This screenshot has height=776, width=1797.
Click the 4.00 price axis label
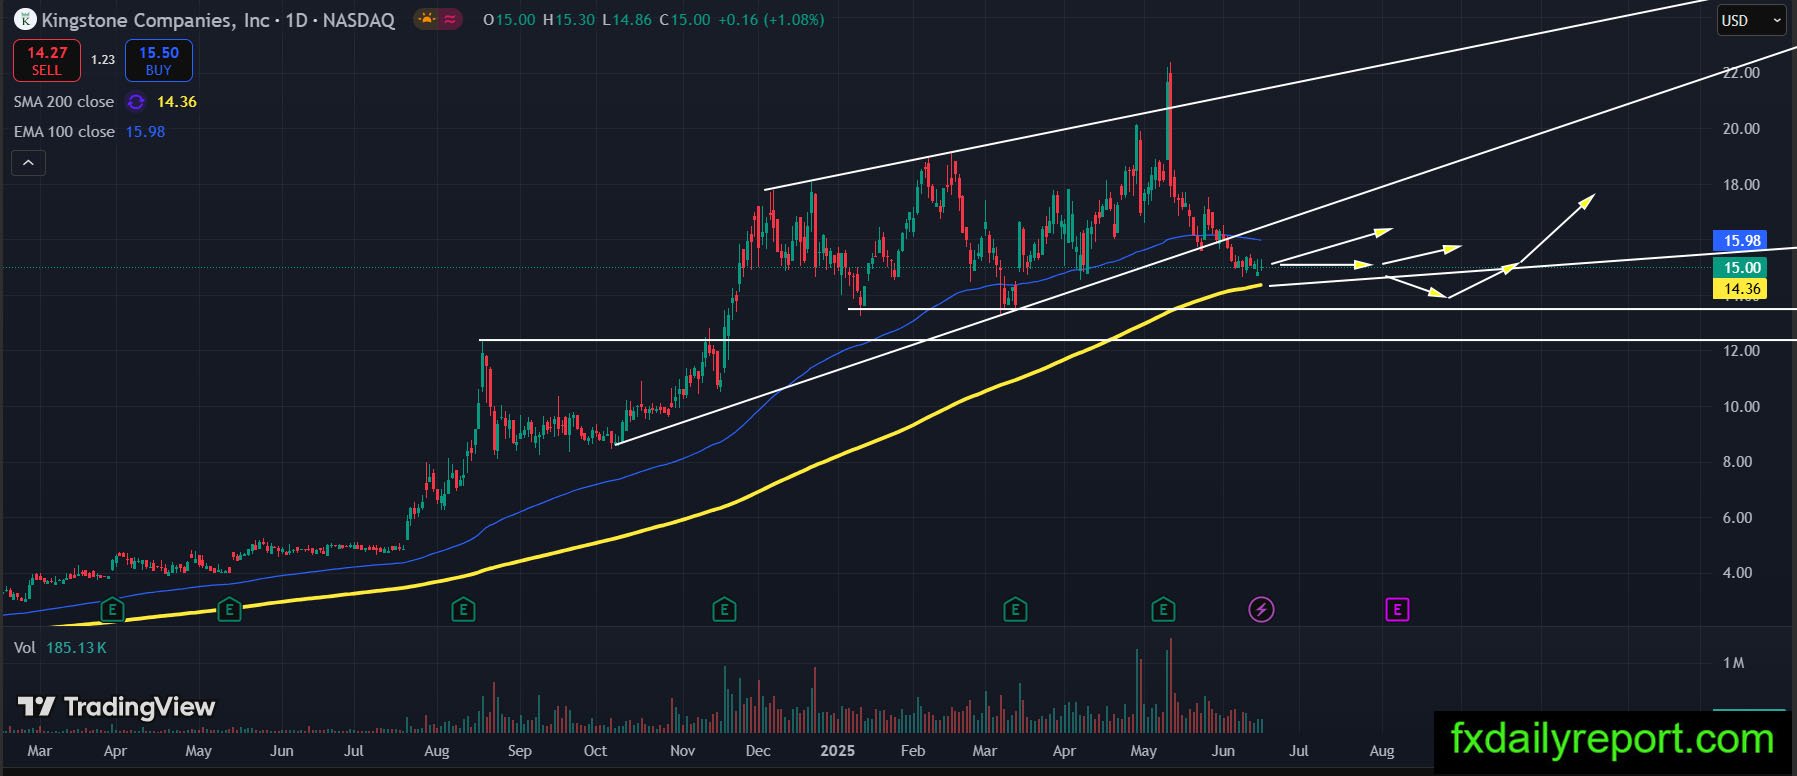tap(1737, 573)
